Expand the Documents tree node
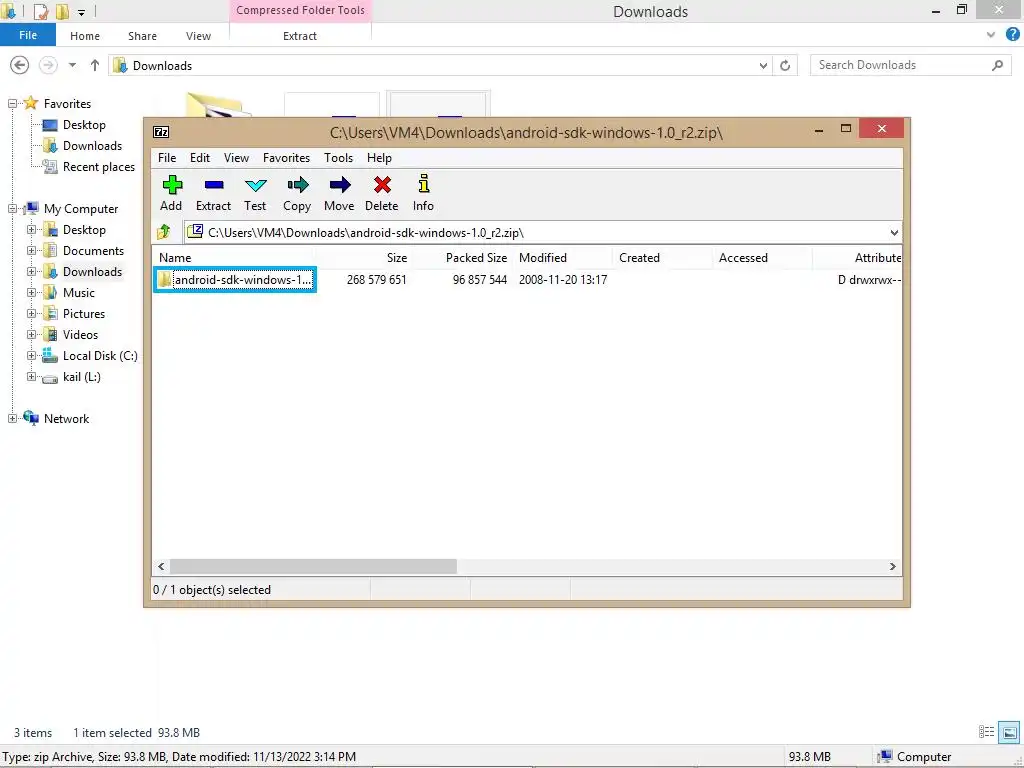This screenshot has height=768, width=1024. pos(31,251)
